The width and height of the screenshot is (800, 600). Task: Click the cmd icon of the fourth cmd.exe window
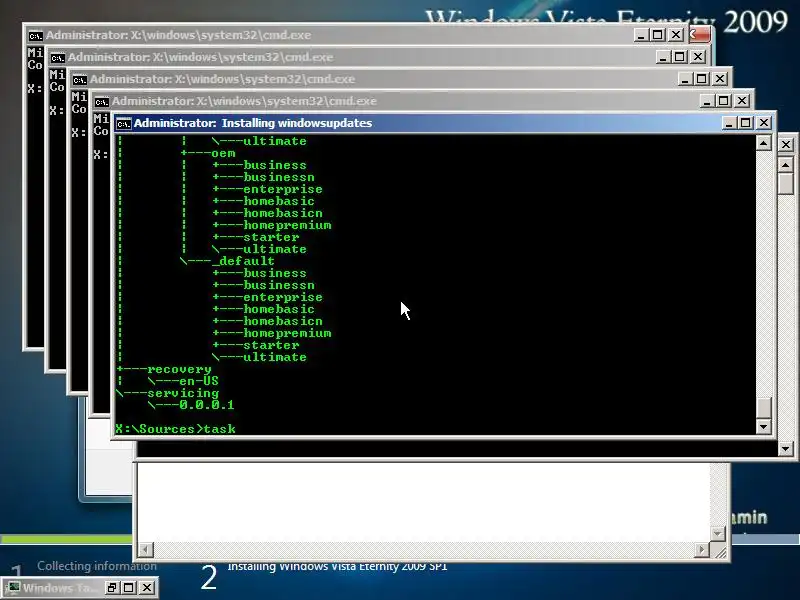tap(101, 102)
